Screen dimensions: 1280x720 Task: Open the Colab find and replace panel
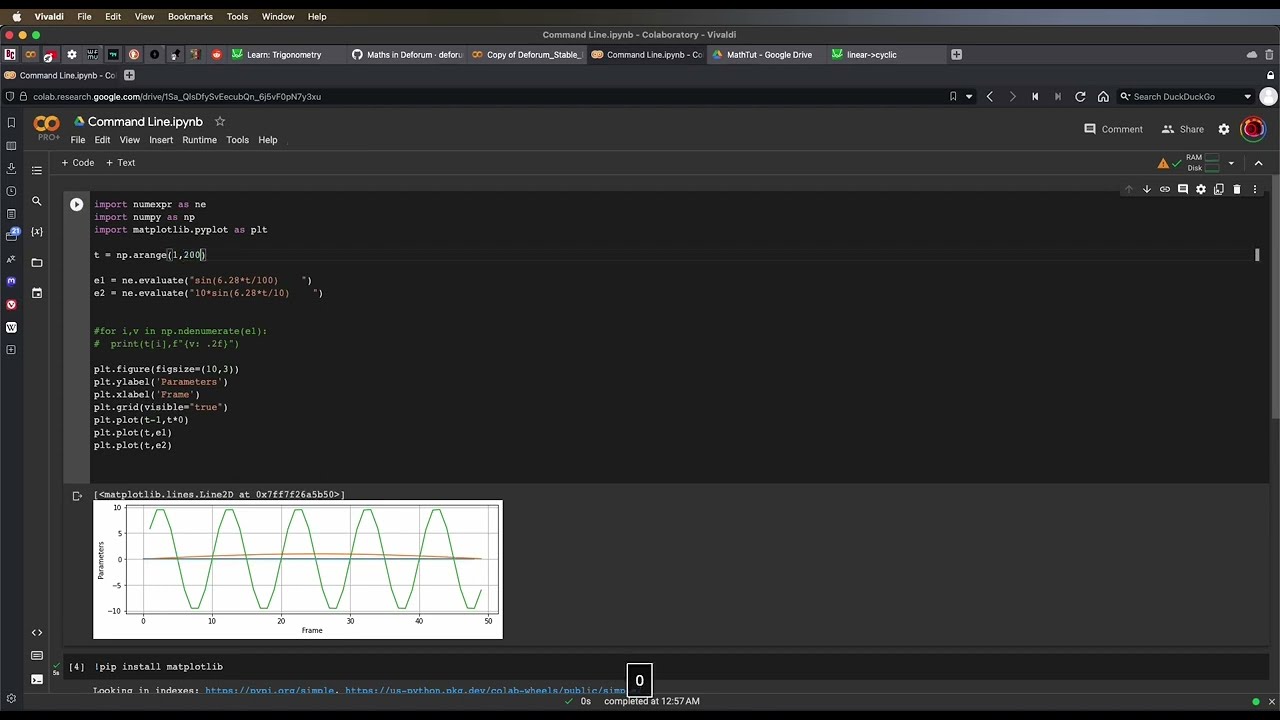pyautogui.click(x=37, y=201)
